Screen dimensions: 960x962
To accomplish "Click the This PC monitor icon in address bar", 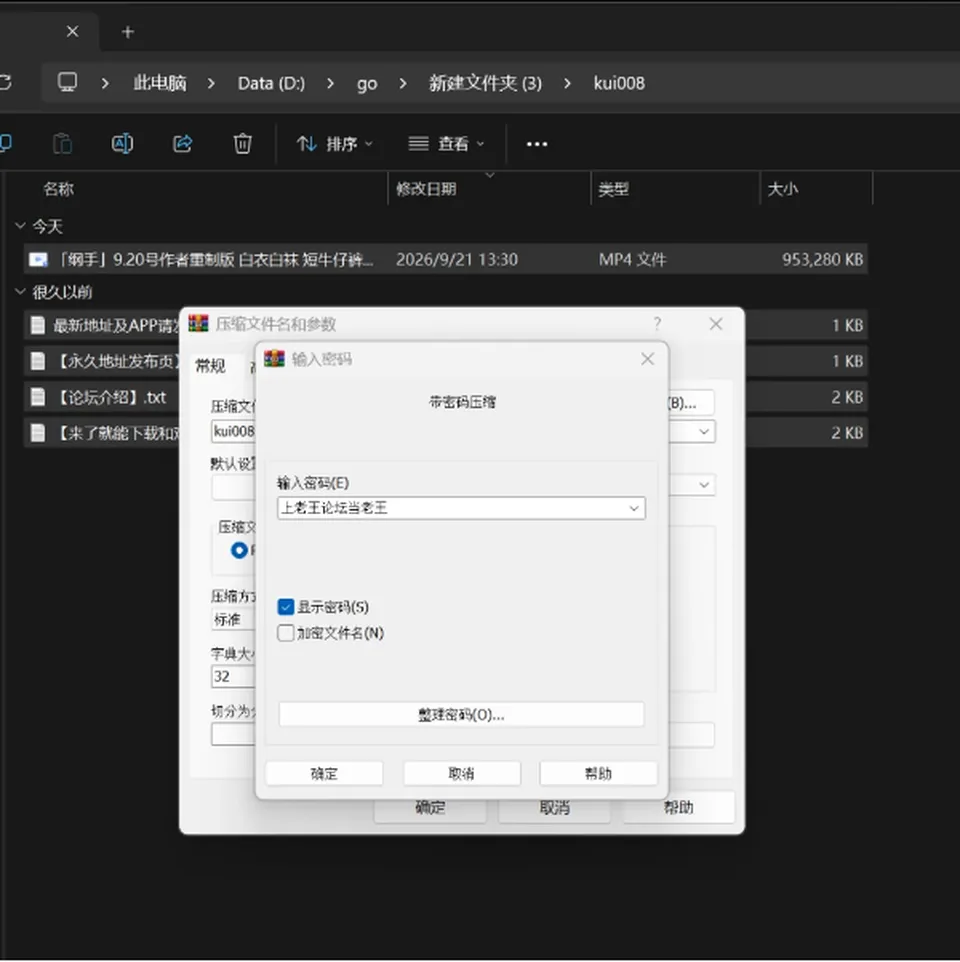I will [67, 82].
